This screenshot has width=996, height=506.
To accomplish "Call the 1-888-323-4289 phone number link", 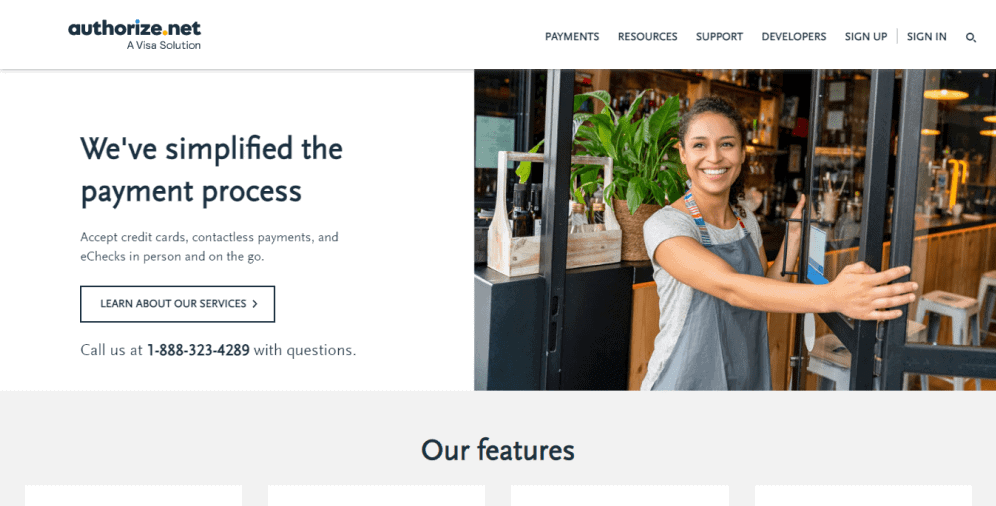I will click(198, 350).
